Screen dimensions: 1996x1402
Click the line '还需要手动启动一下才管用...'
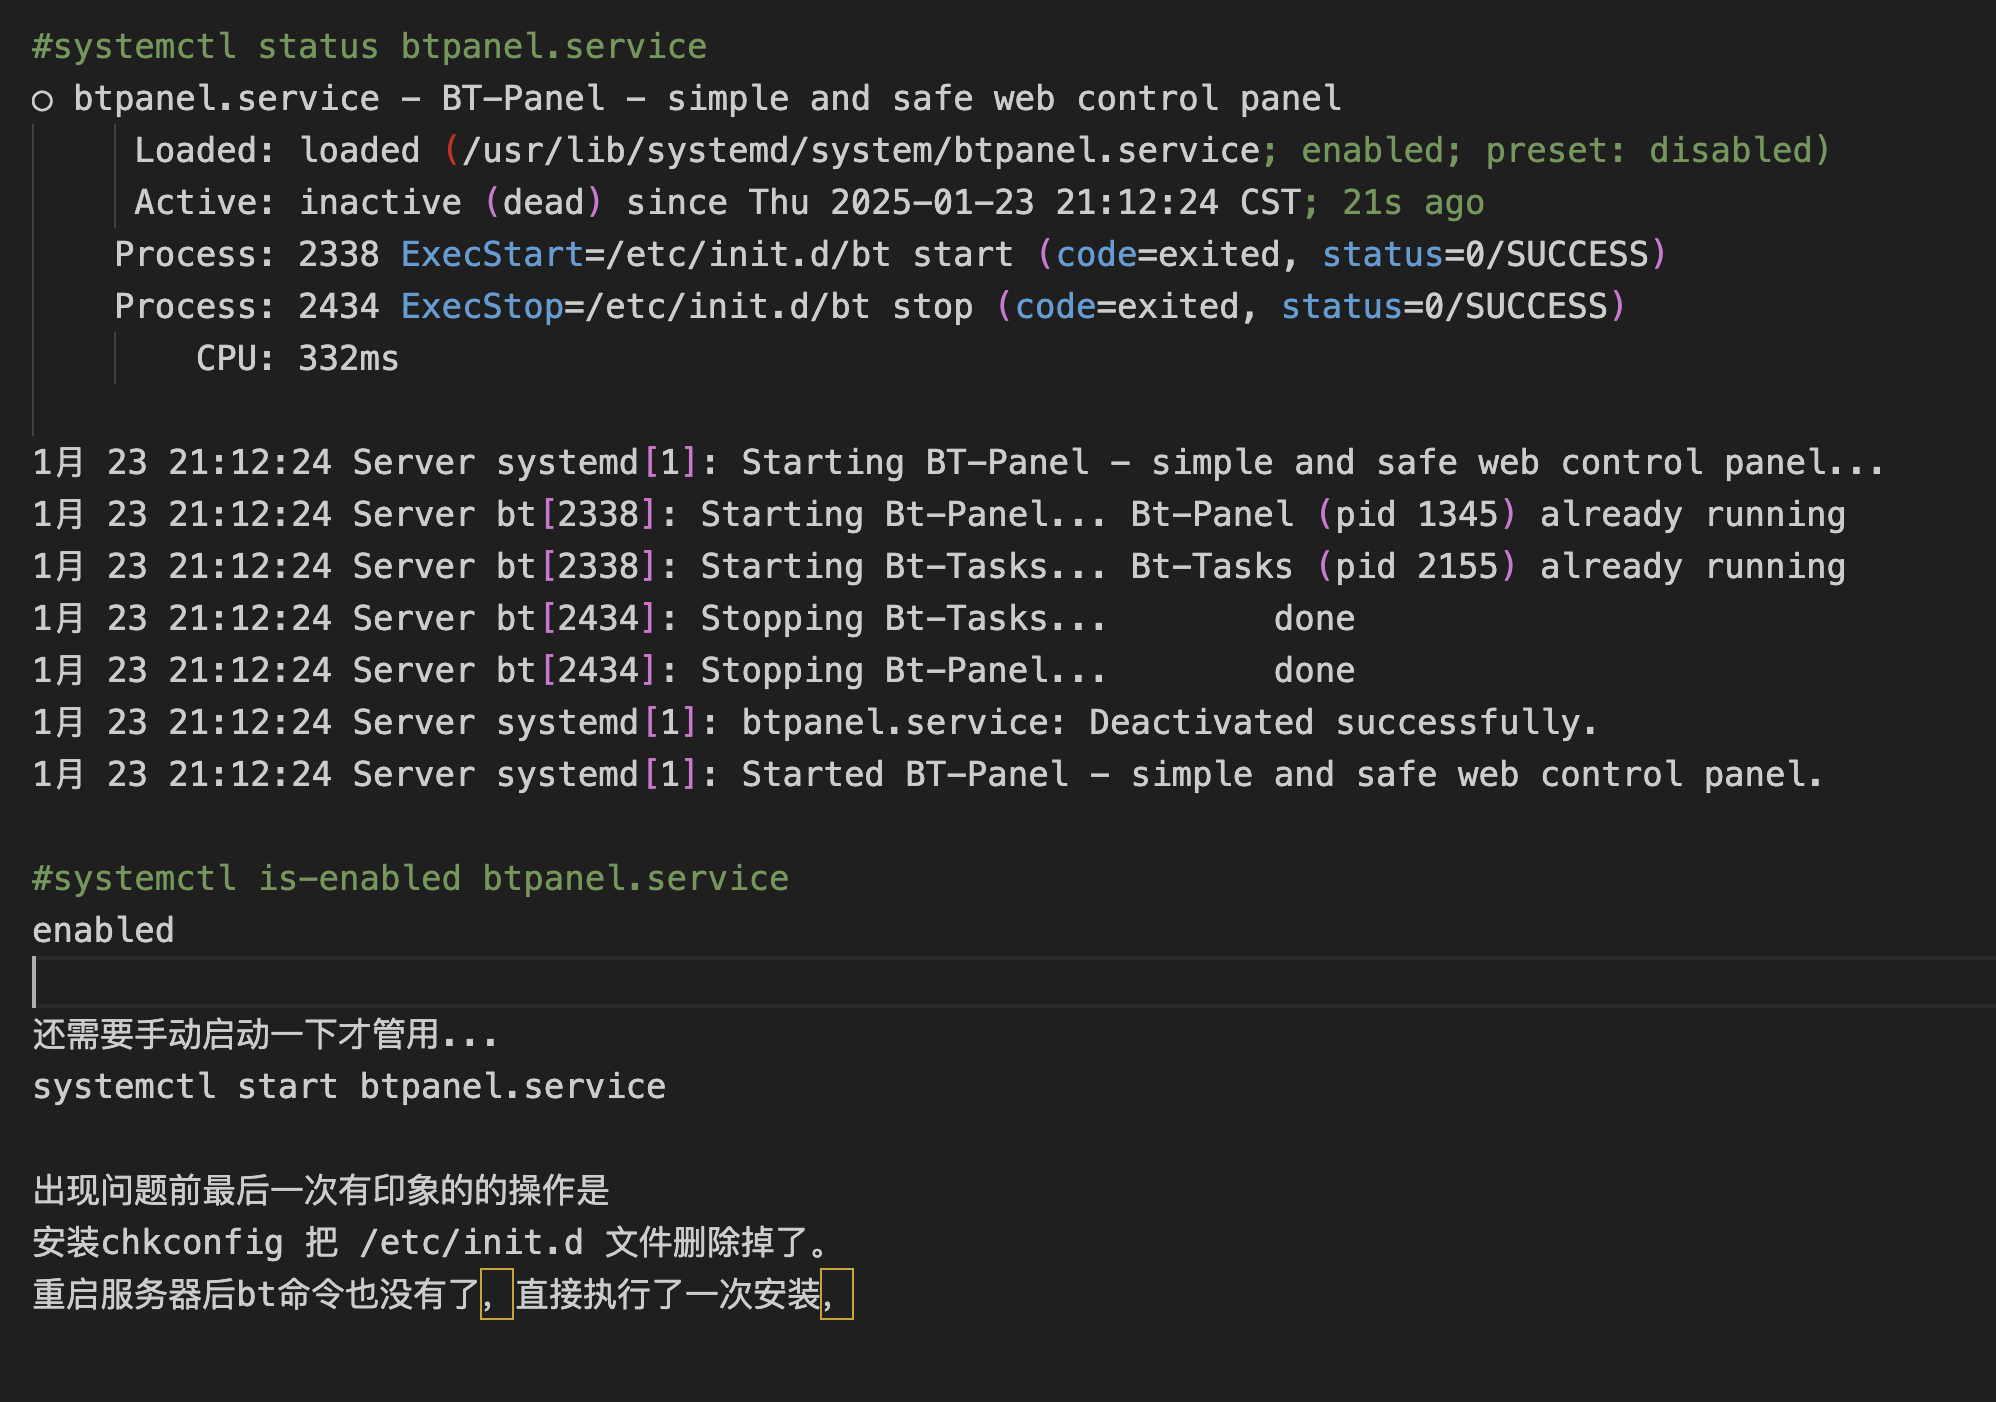pyautogui.click(x=265, y=1034)
